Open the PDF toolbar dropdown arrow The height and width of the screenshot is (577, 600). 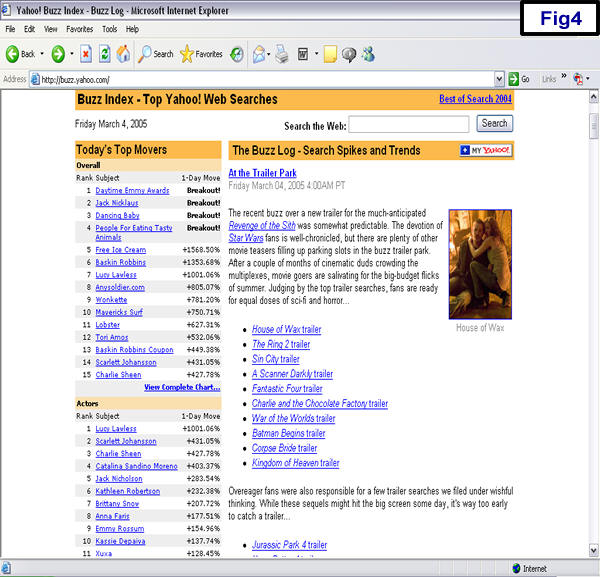[588, 79]
